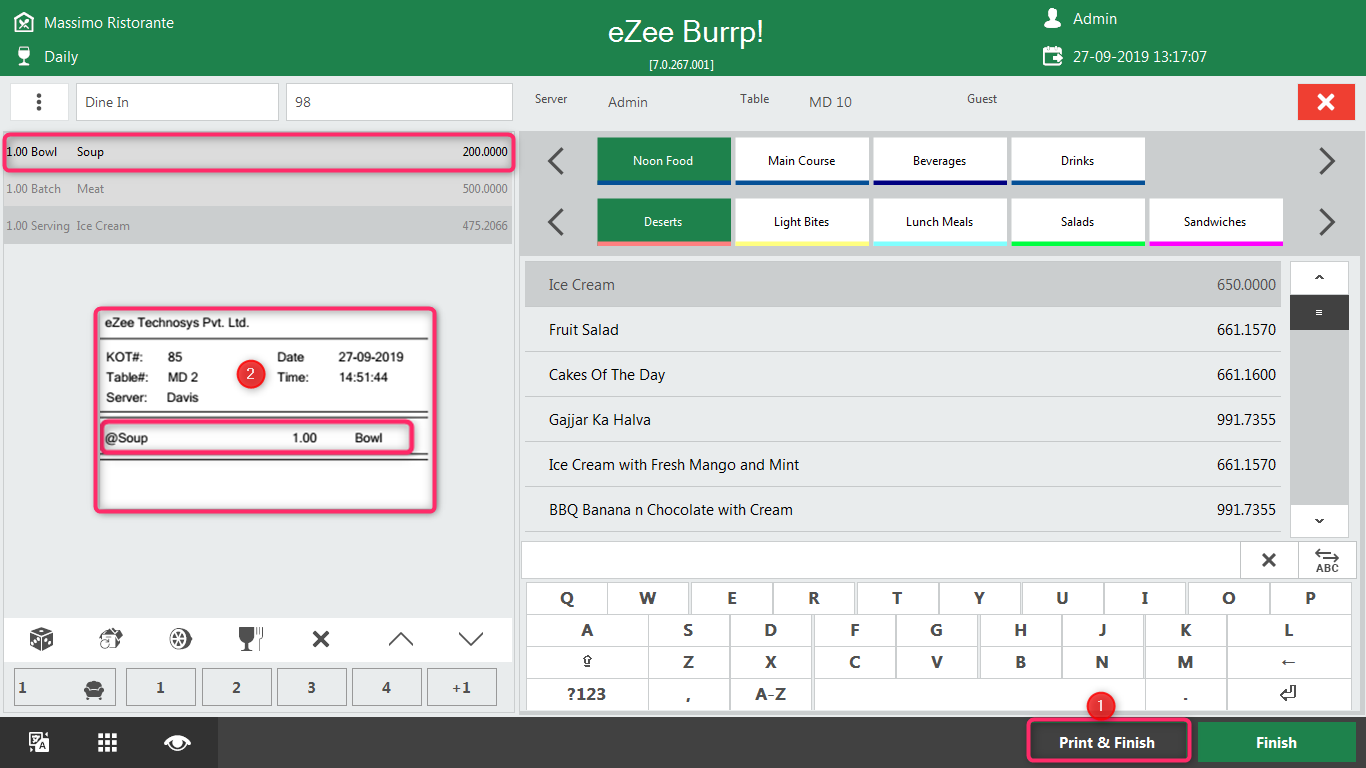This screenshot has width=1366, height=768.
Task: Set quantity with the 2 button
Action: 237,688
